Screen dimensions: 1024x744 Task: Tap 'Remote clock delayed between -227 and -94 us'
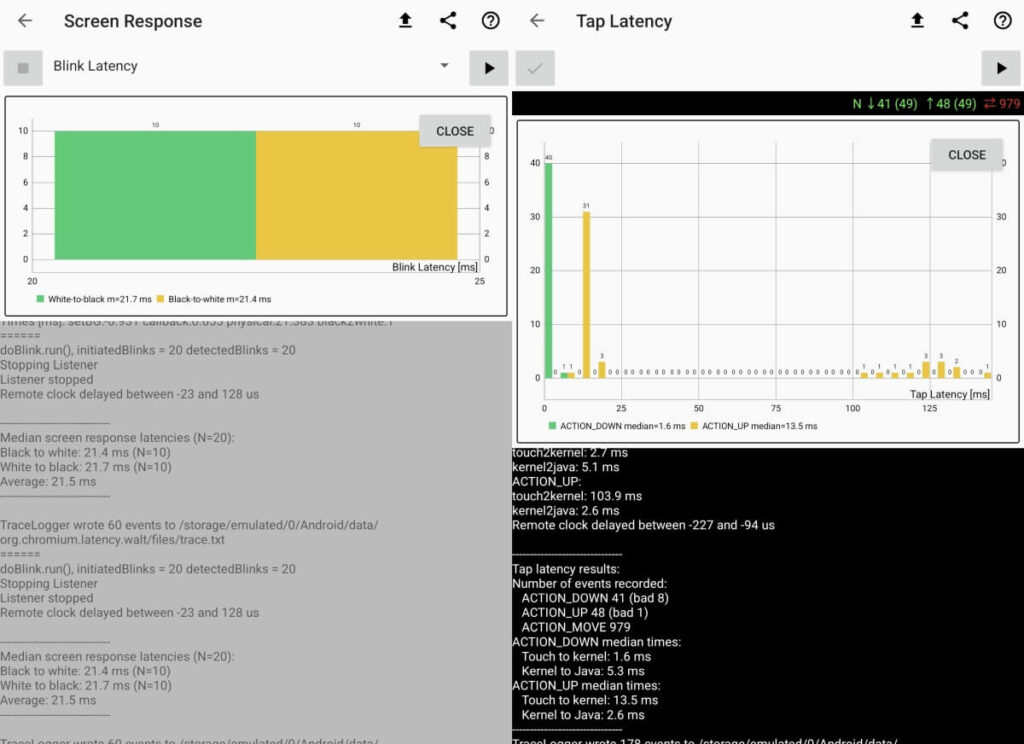tap(643, 525)
